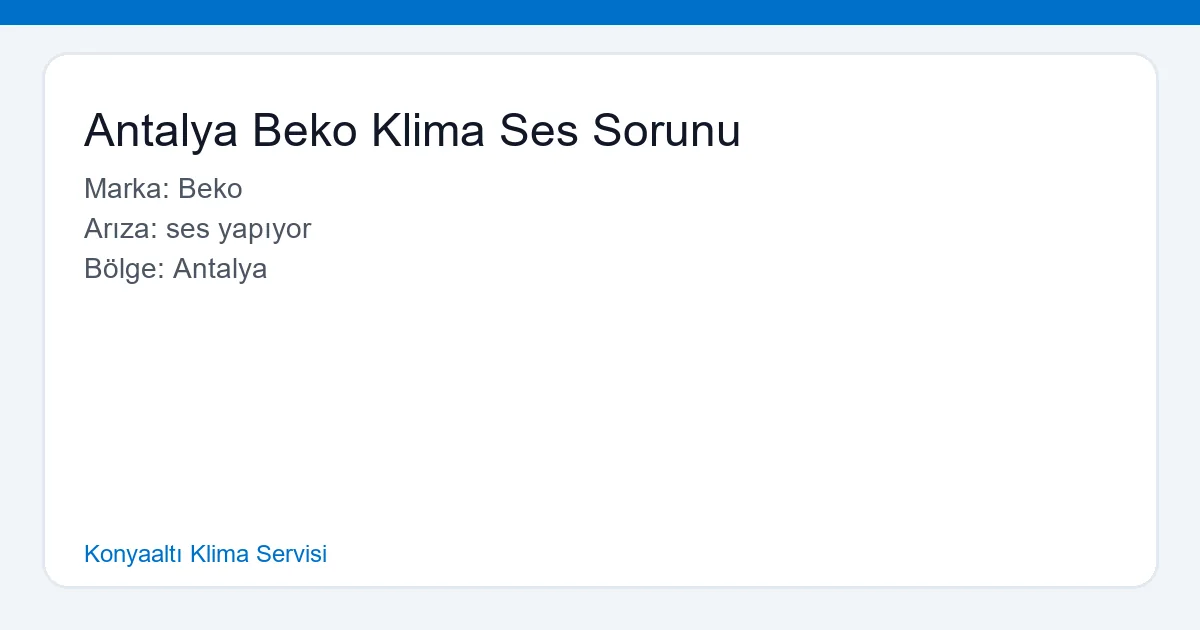Click the word Antalya after Bölge
Viewport: 1200px width, 630px height.
[x=220, y=269]
